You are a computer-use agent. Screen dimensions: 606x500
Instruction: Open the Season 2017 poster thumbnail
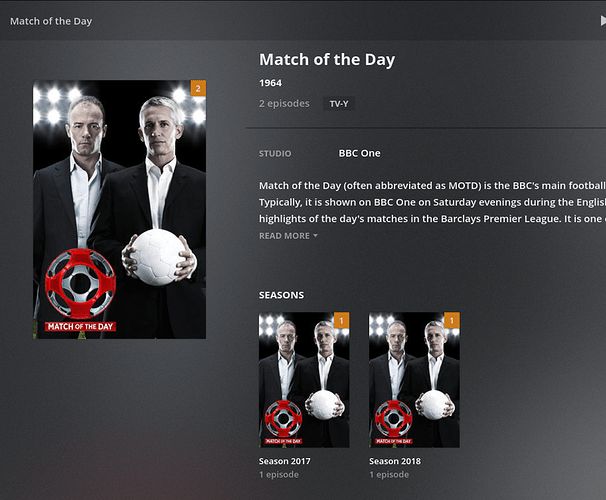[x=304, y=380]
